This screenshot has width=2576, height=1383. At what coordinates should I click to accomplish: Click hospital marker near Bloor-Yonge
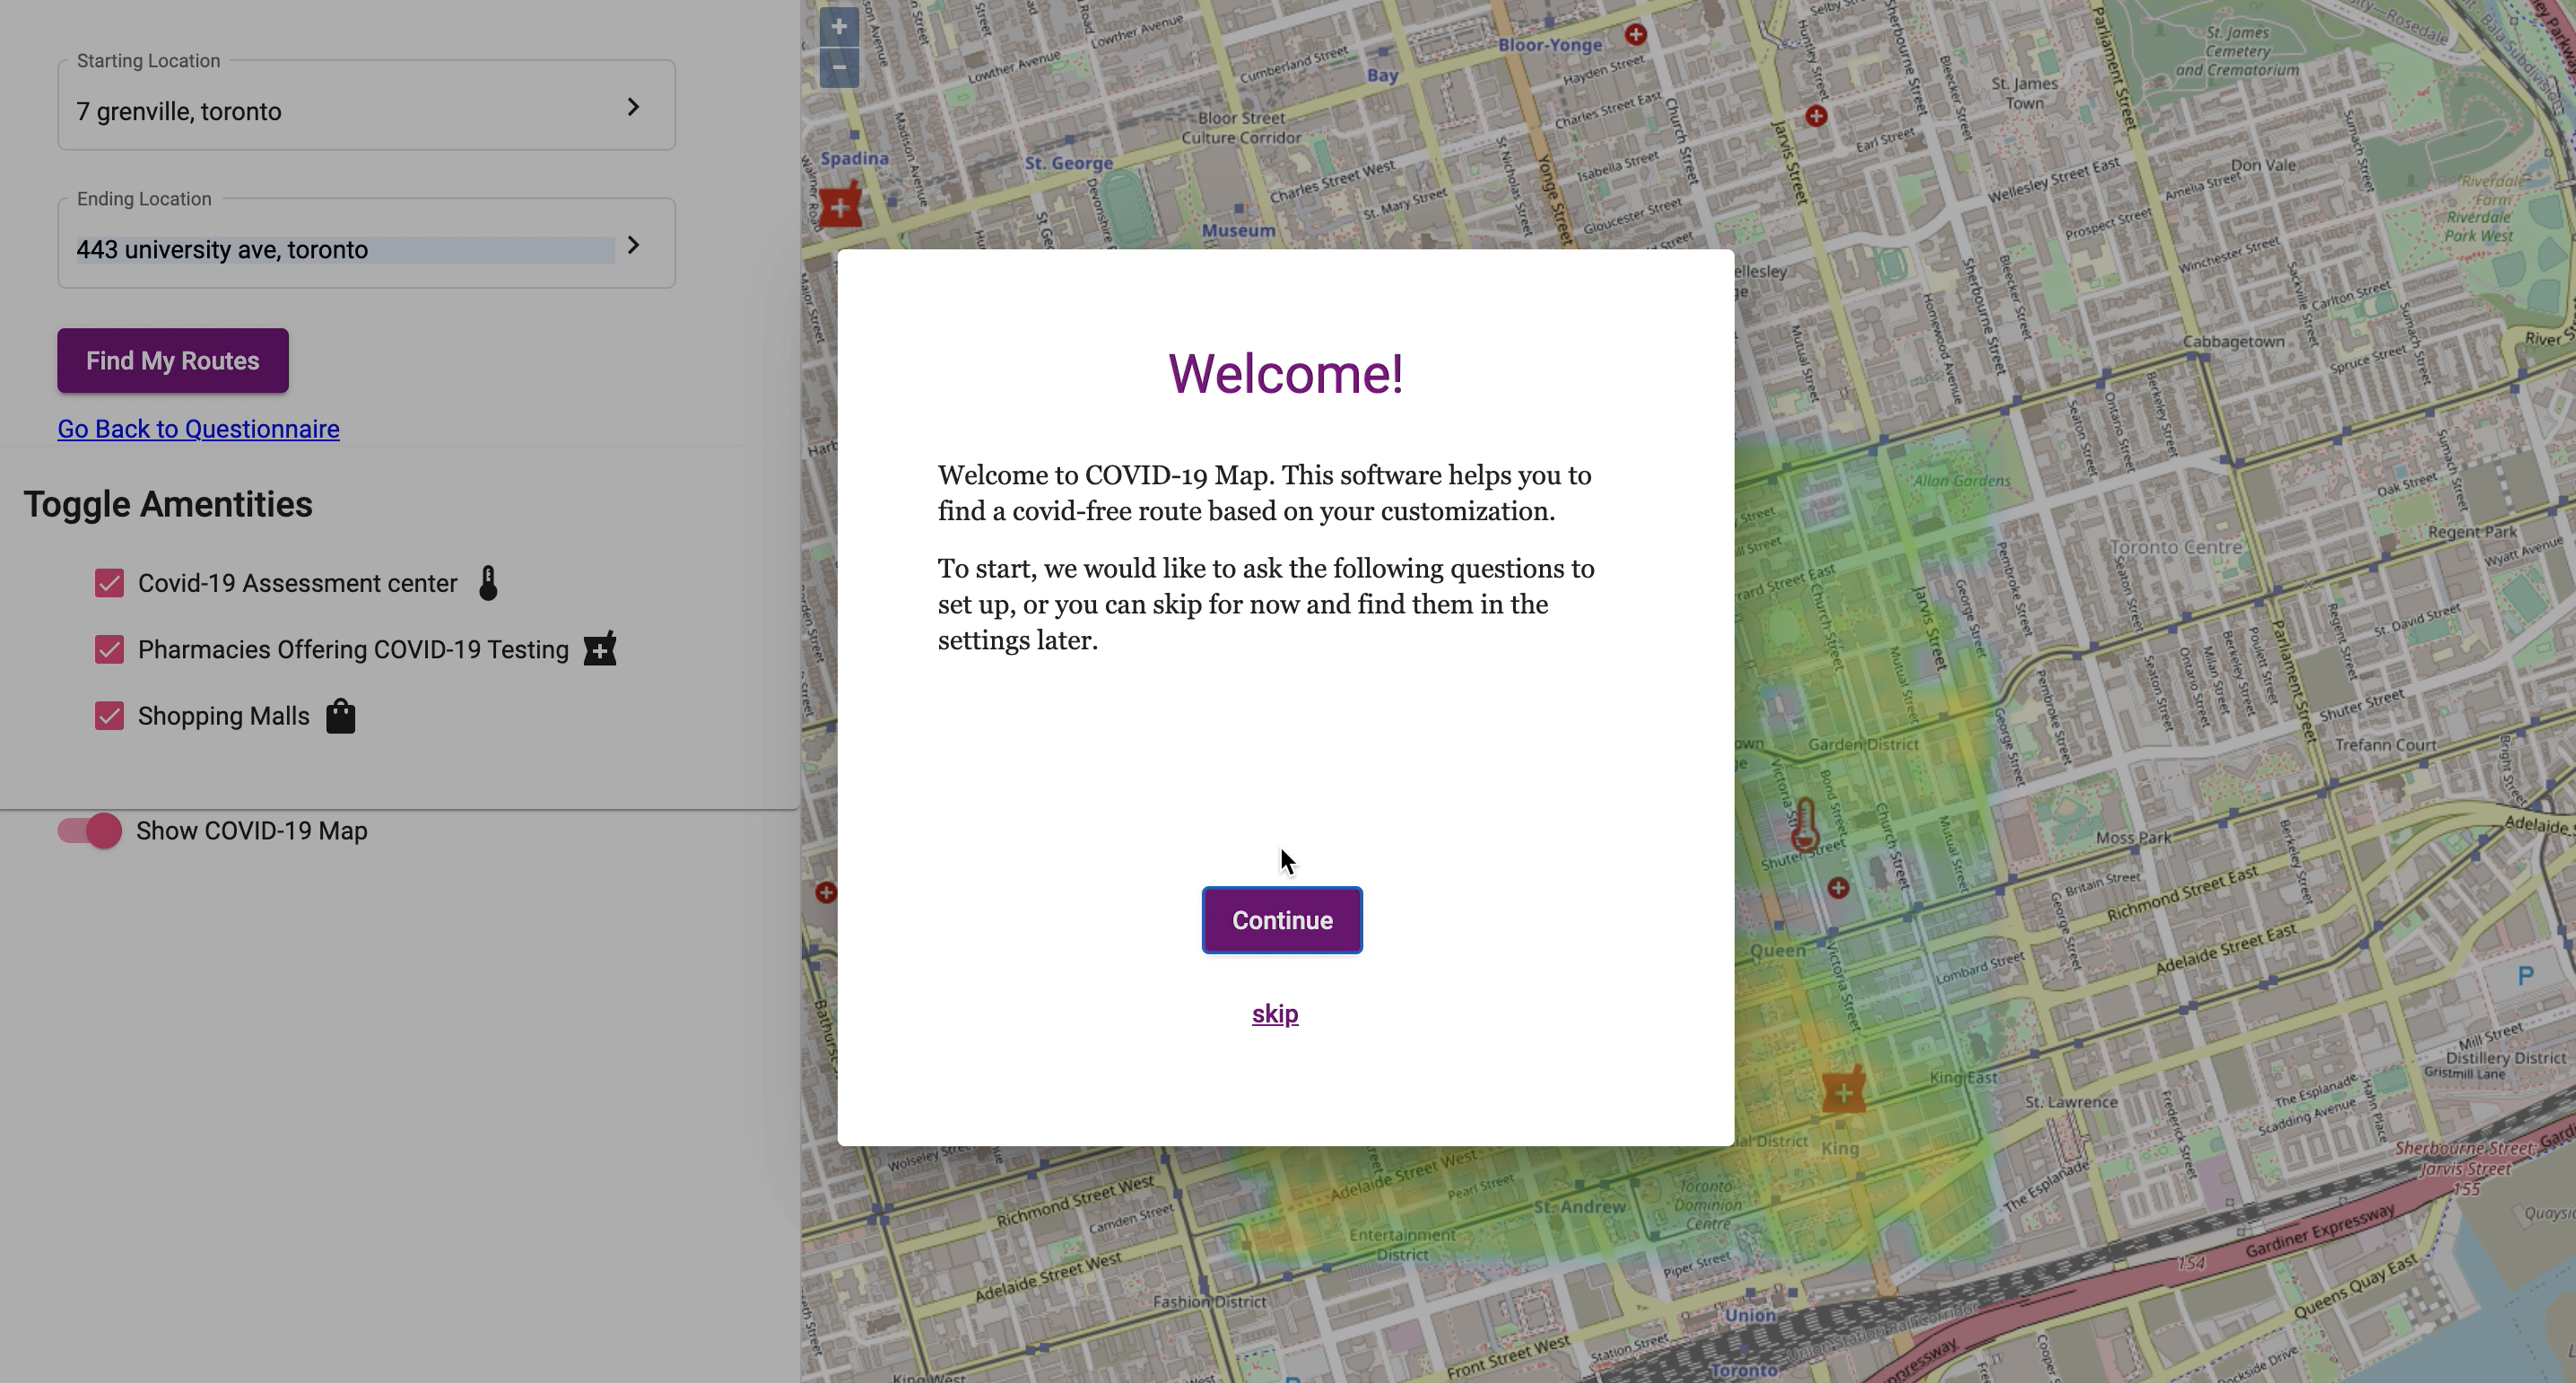pyautogui.click(x=1635, y=35)
